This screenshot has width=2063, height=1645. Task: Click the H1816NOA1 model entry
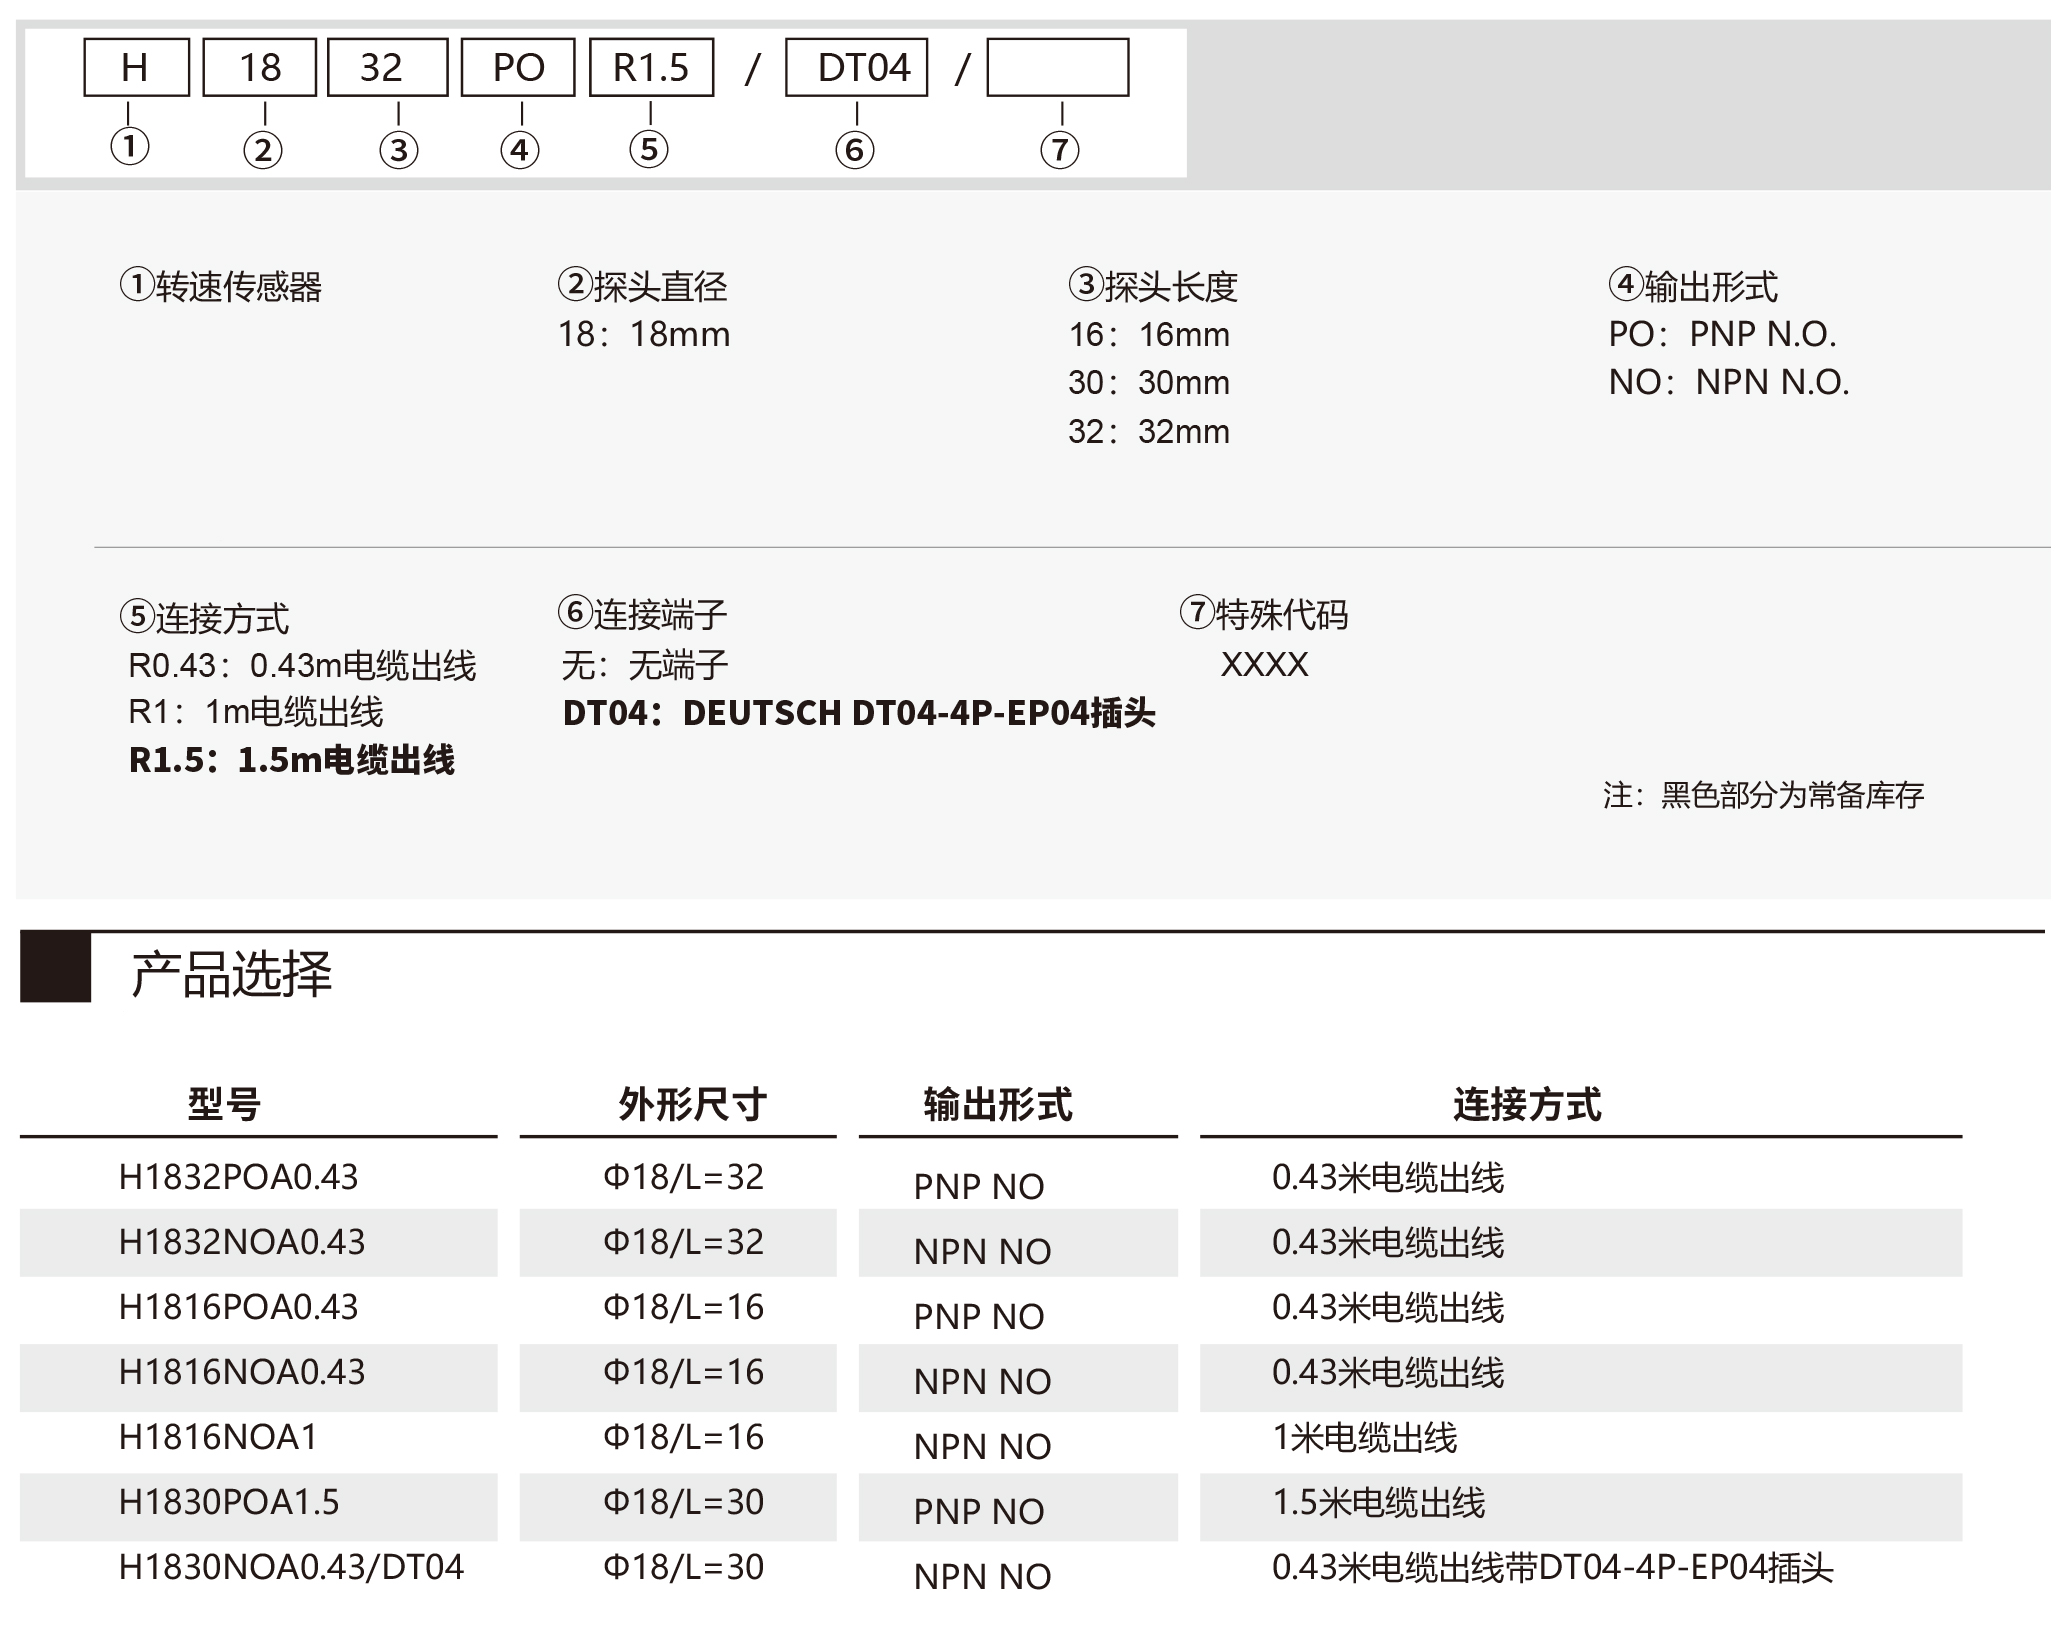click(x=218, y=1437)
